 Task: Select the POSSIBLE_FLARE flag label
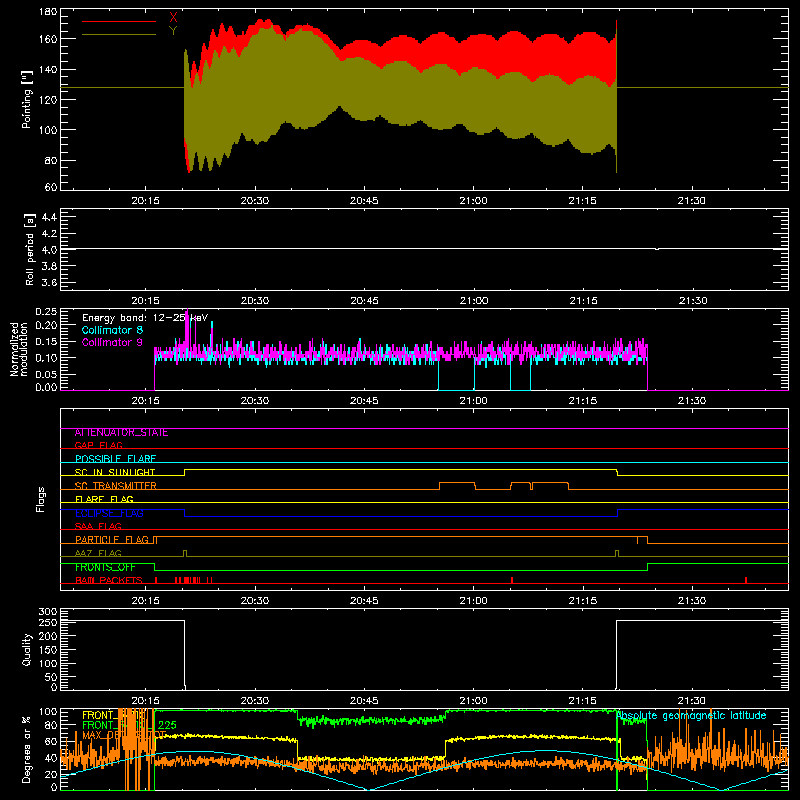coord(115,459)
